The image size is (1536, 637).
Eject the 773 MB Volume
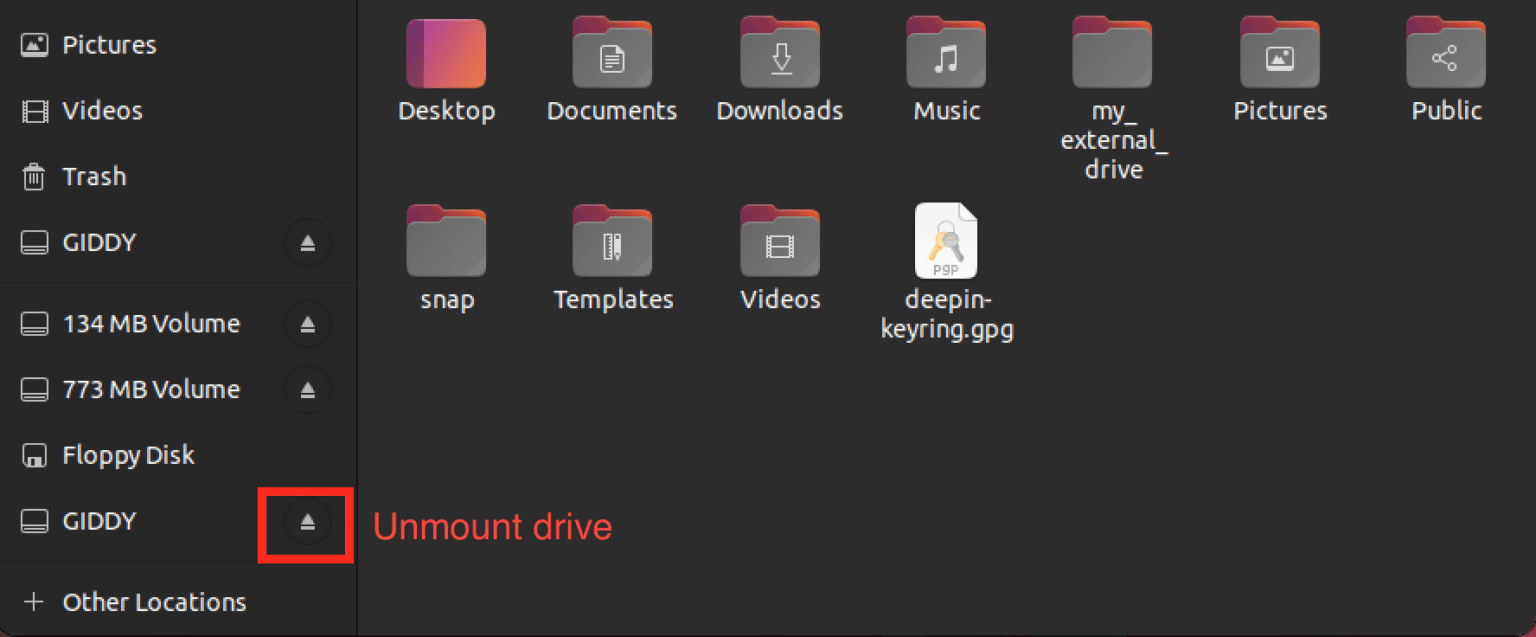click(x=307, y=390)
